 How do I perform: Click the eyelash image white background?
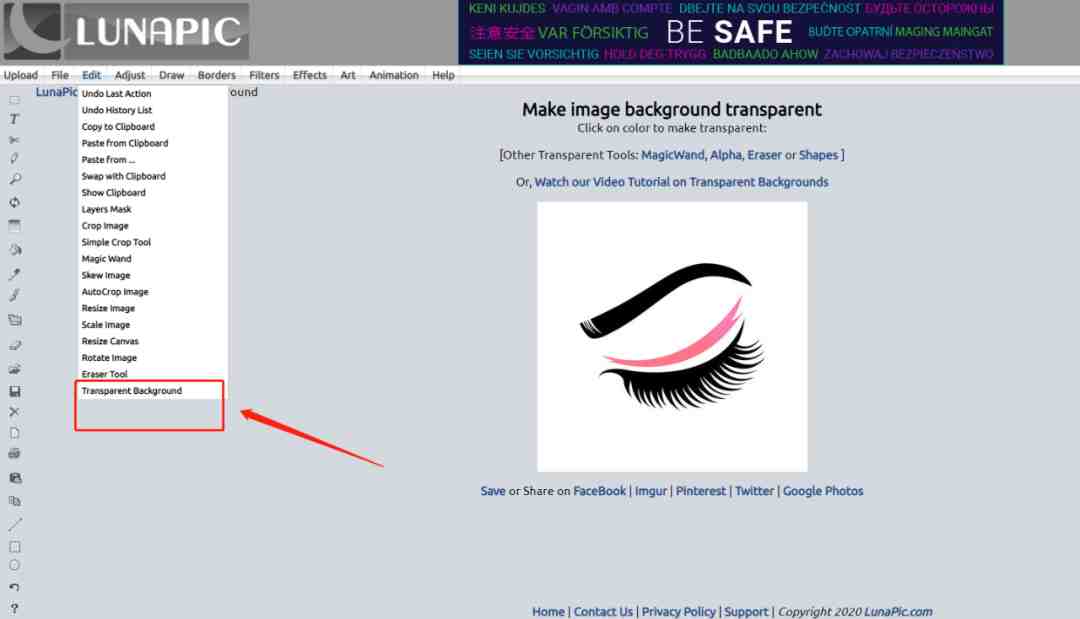click(672, 337)
